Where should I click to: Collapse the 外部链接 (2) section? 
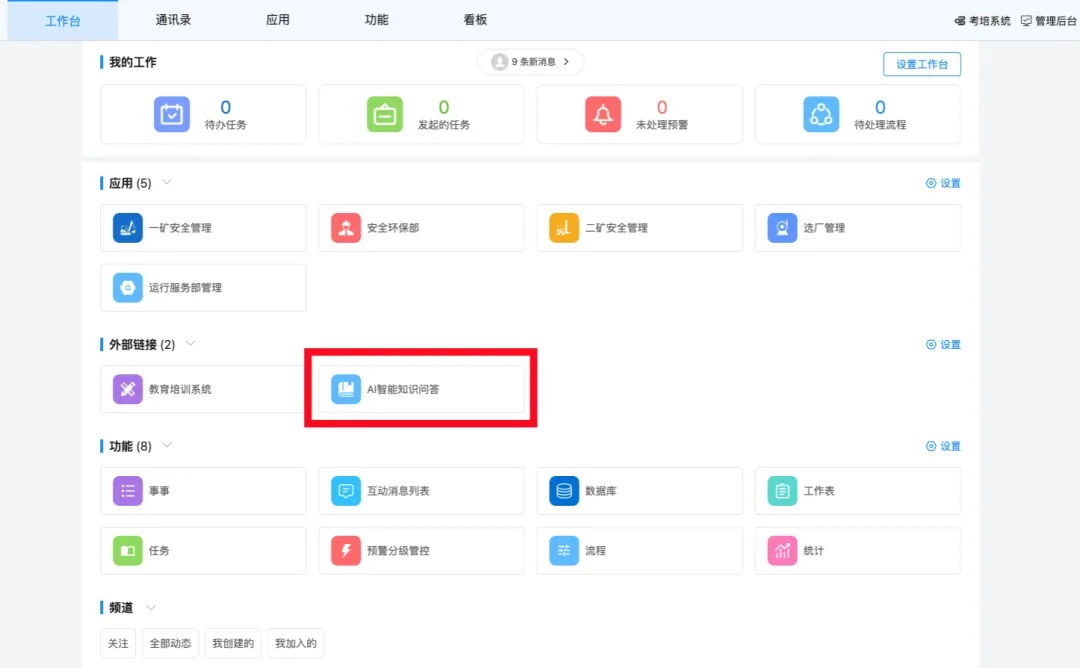pyautogui.click(x=190, y=344)
